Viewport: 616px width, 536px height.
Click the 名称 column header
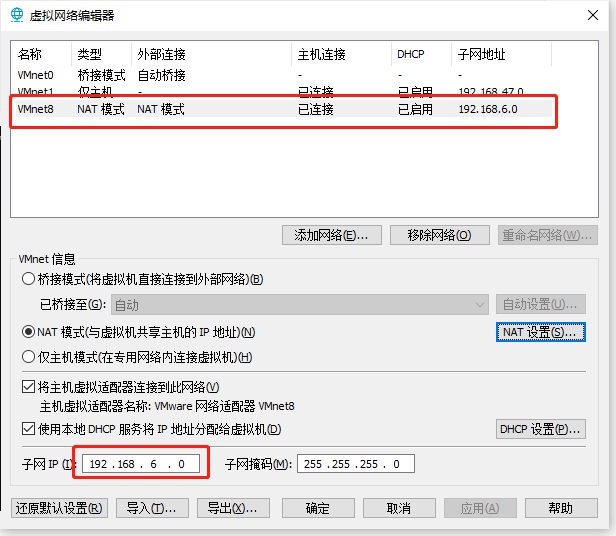point(42,54)
